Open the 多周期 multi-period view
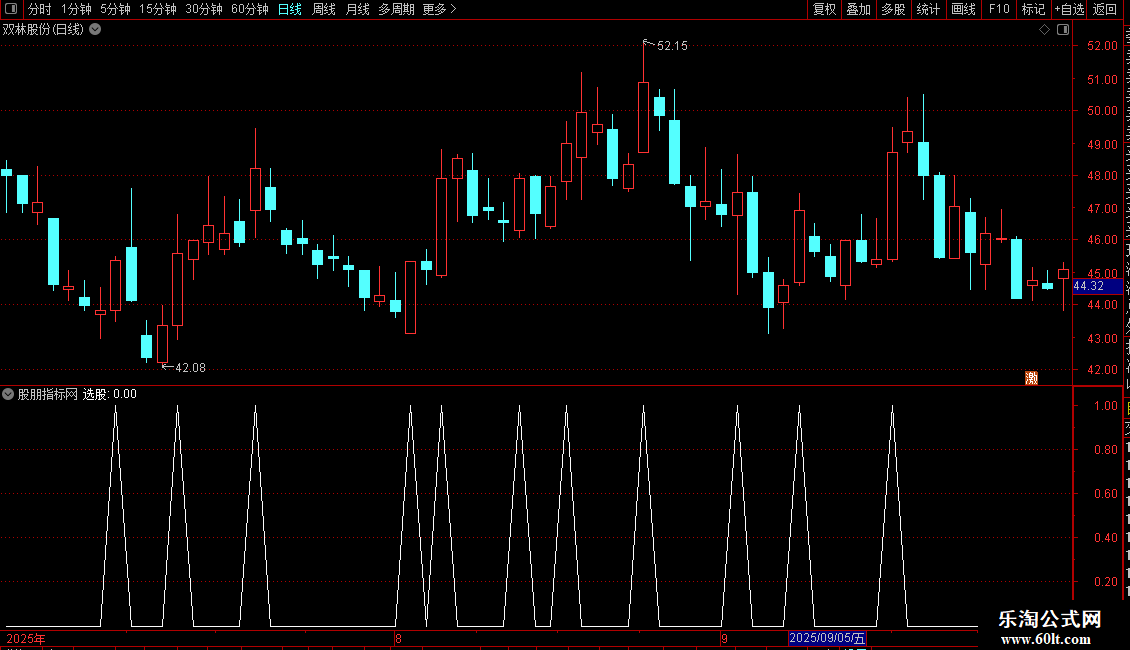This screenshot has height=650, width=1130. pyautogui.click(x=396, y=9)
